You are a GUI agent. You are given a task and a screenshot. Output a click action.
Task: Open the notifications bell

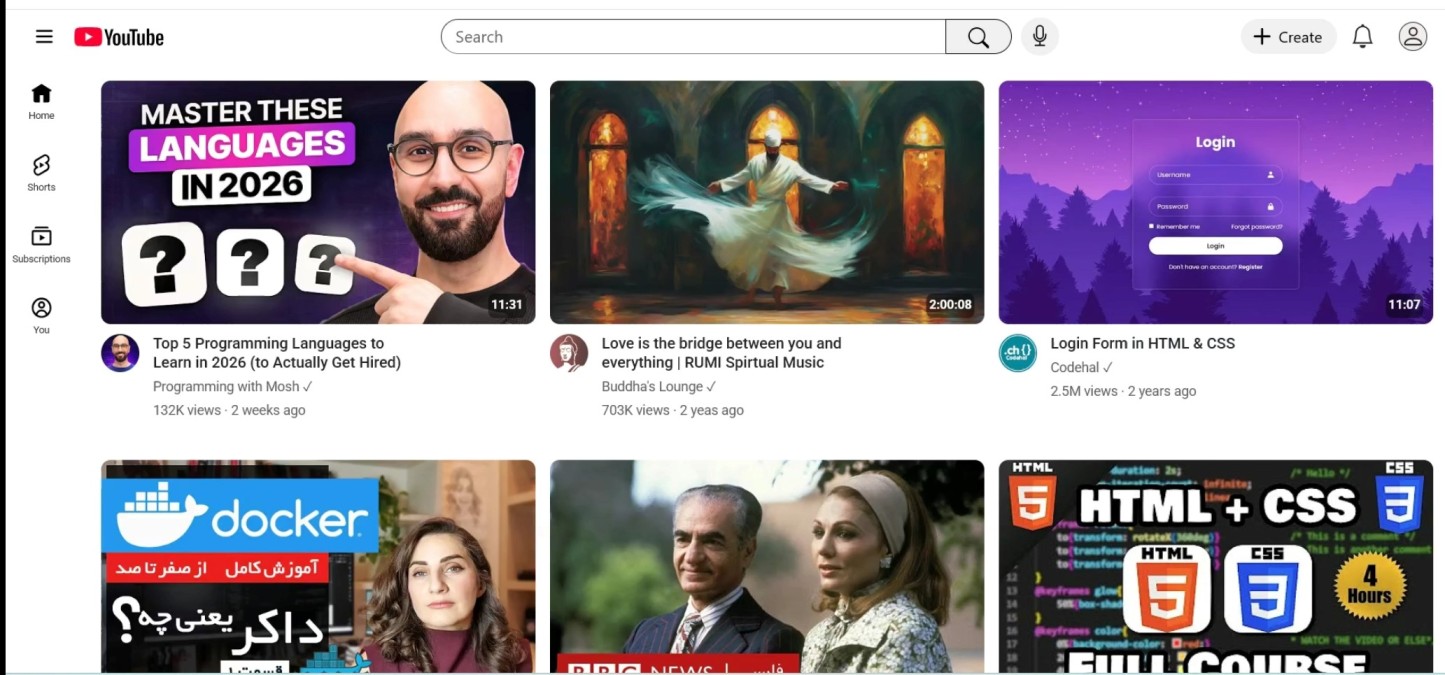1362,37
